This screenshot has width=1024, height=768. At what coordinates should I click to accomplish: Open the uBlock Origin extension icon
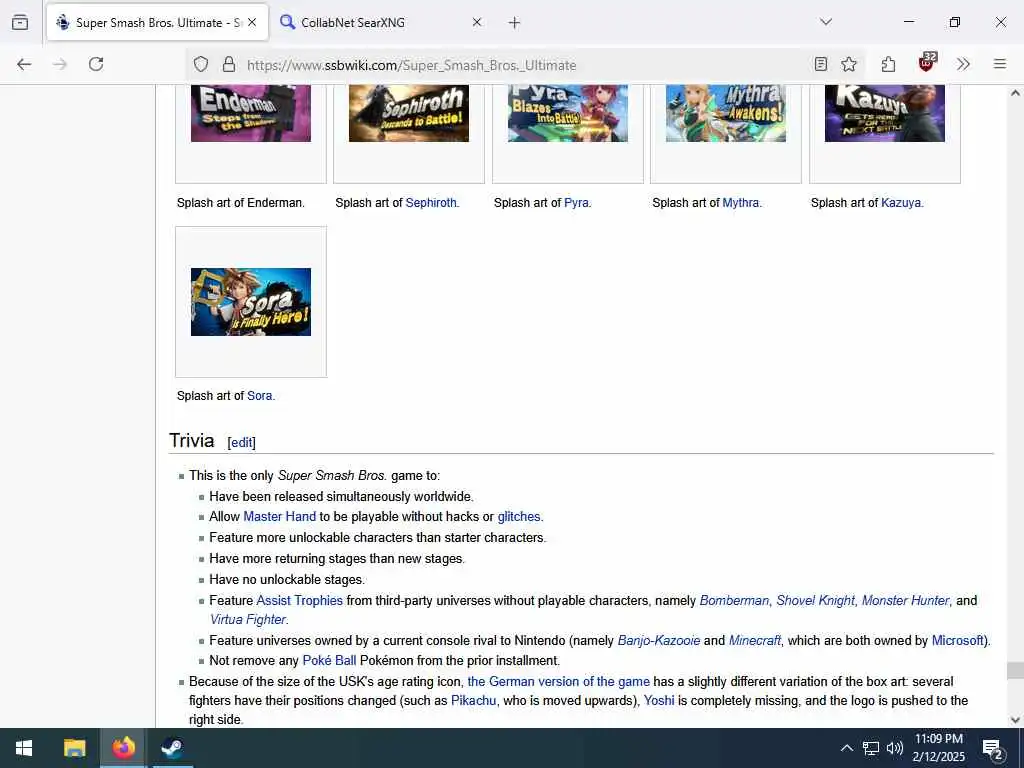coord(927,63)
